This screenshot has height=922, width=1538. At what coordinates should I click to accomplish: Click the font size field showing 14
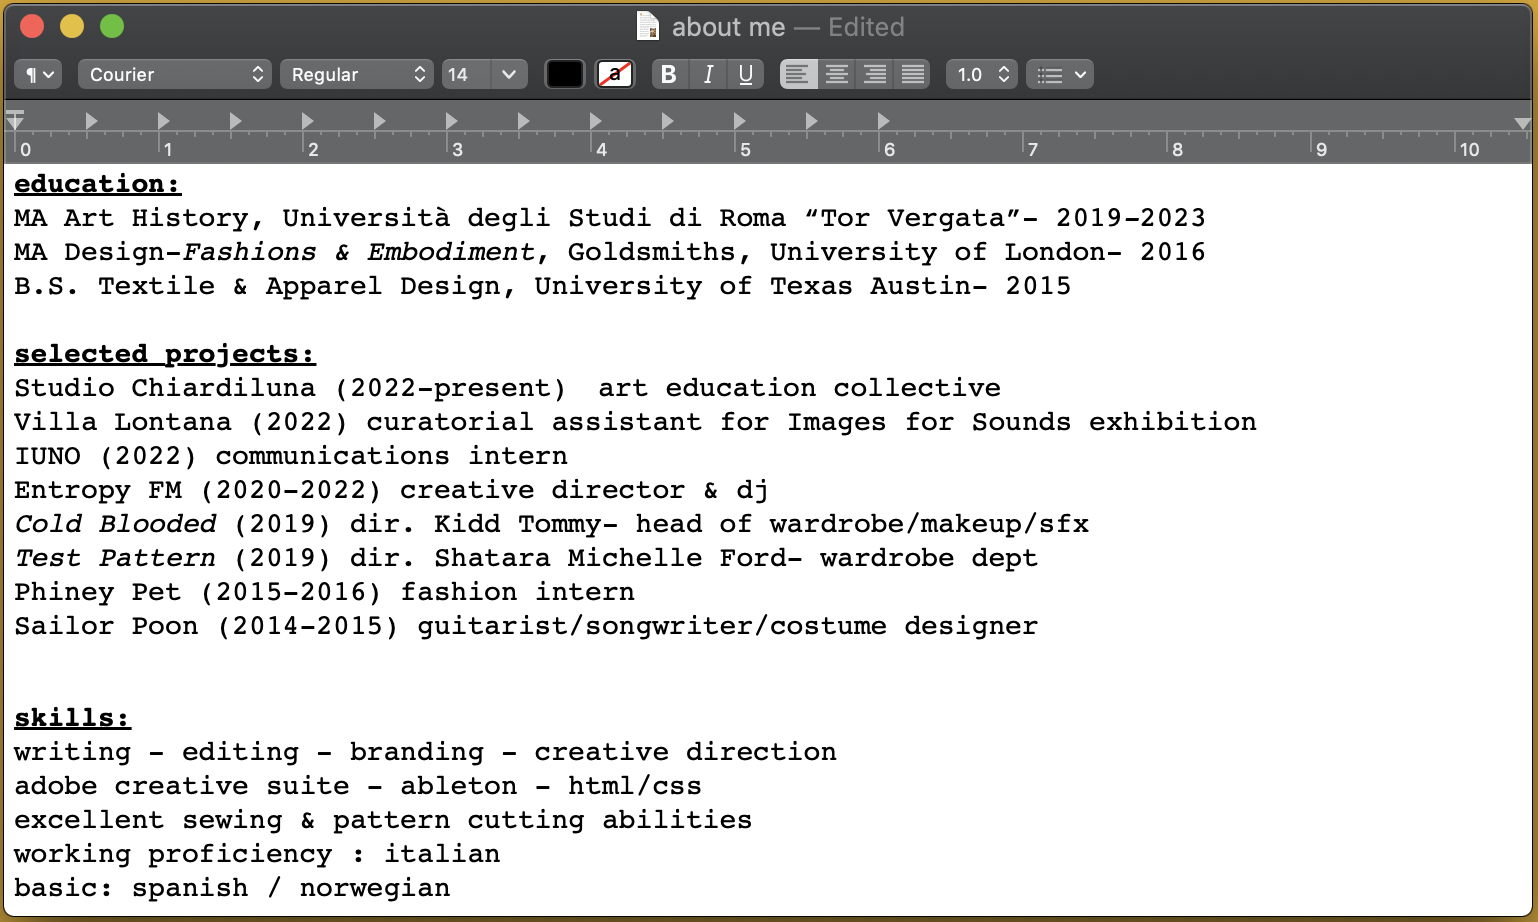pos(466,74)
